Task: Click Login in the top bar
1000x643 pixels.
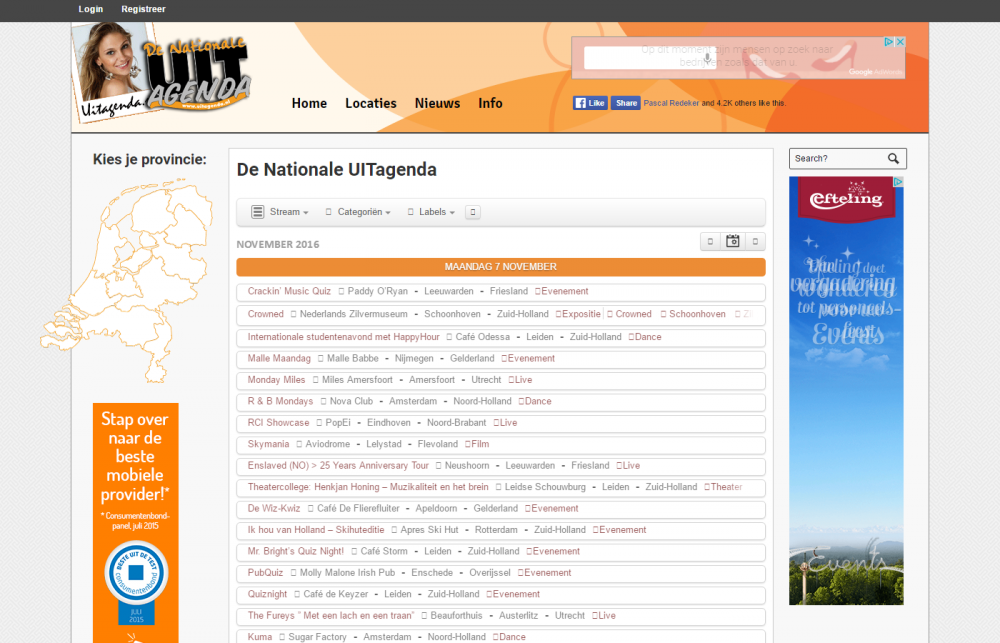Action: (x=91, y=9)
